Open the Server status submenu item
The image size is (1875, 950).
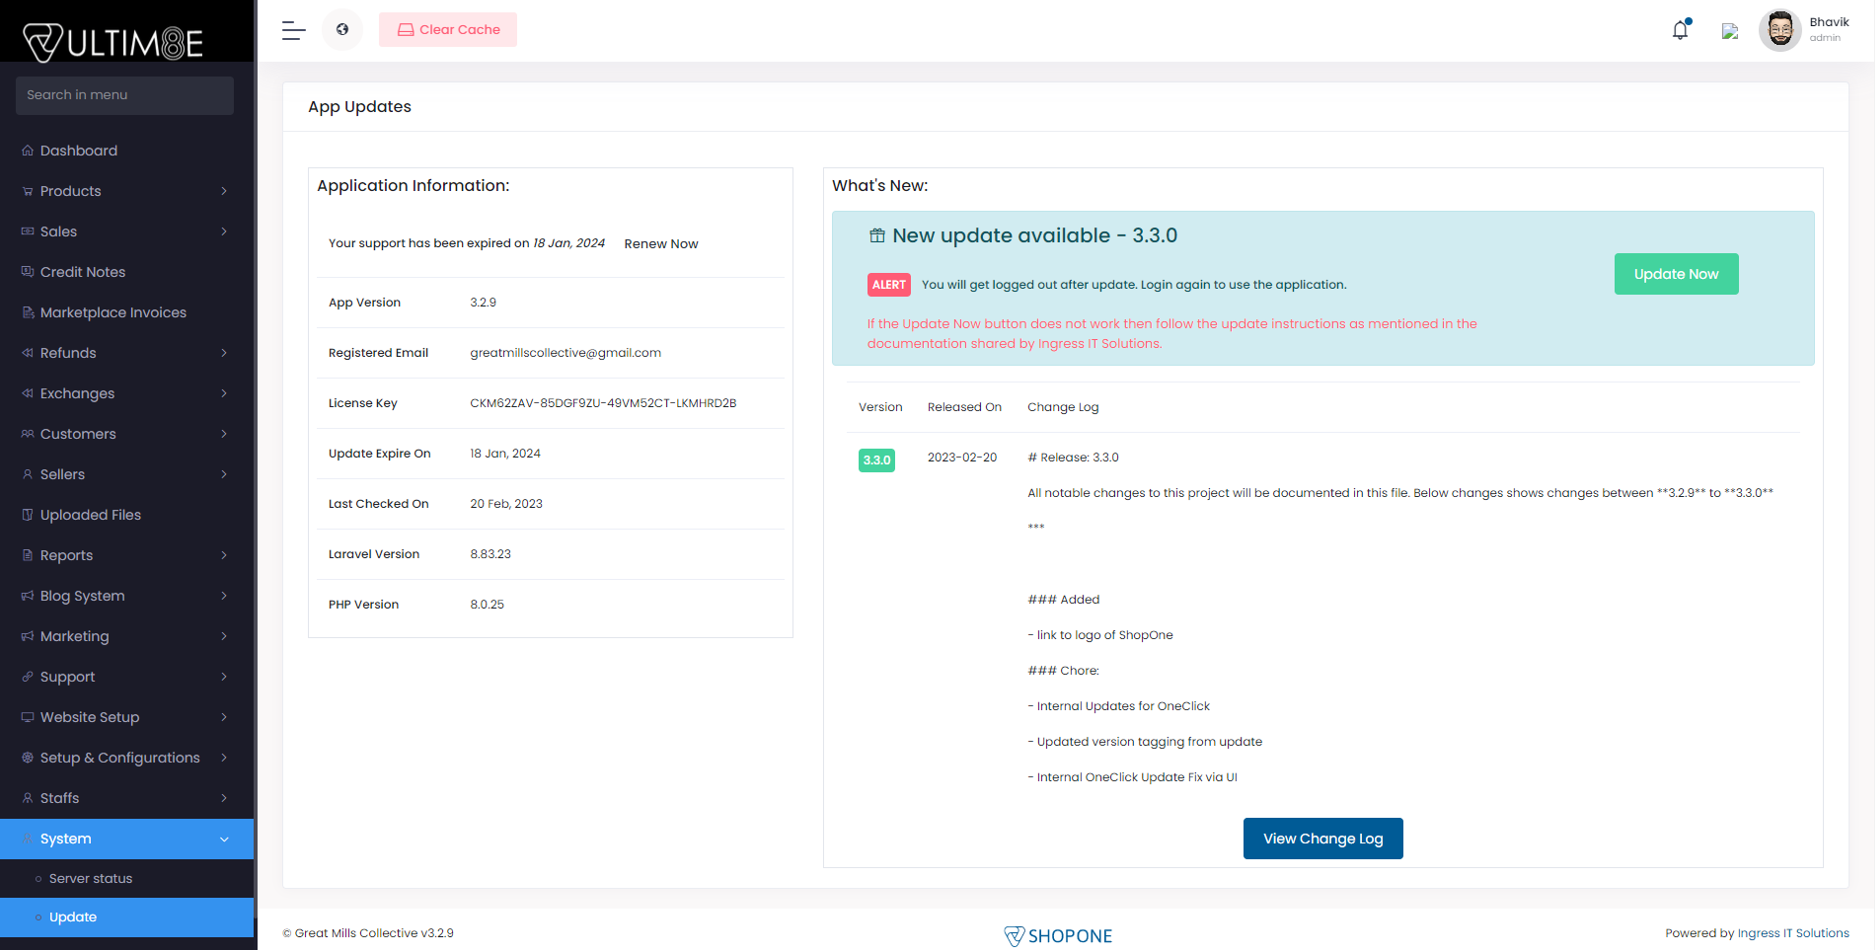coord(91,878)
